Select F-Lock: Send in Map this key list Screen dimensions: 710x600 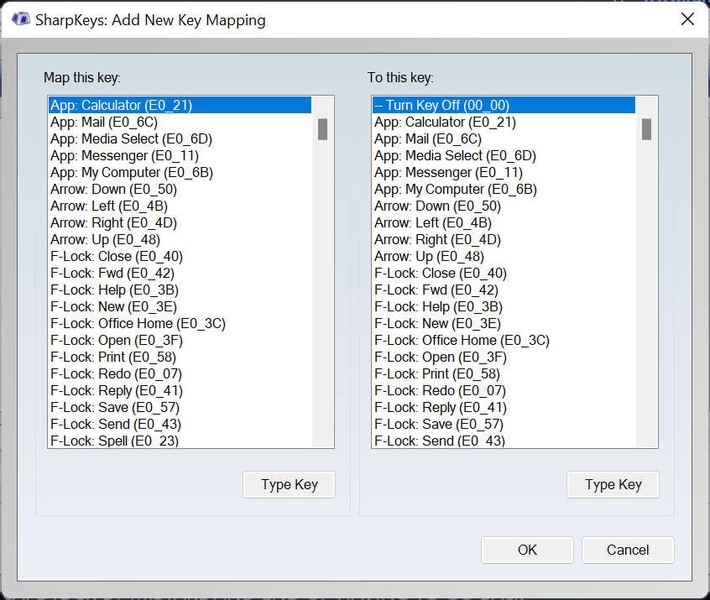[x=180, y=423]
